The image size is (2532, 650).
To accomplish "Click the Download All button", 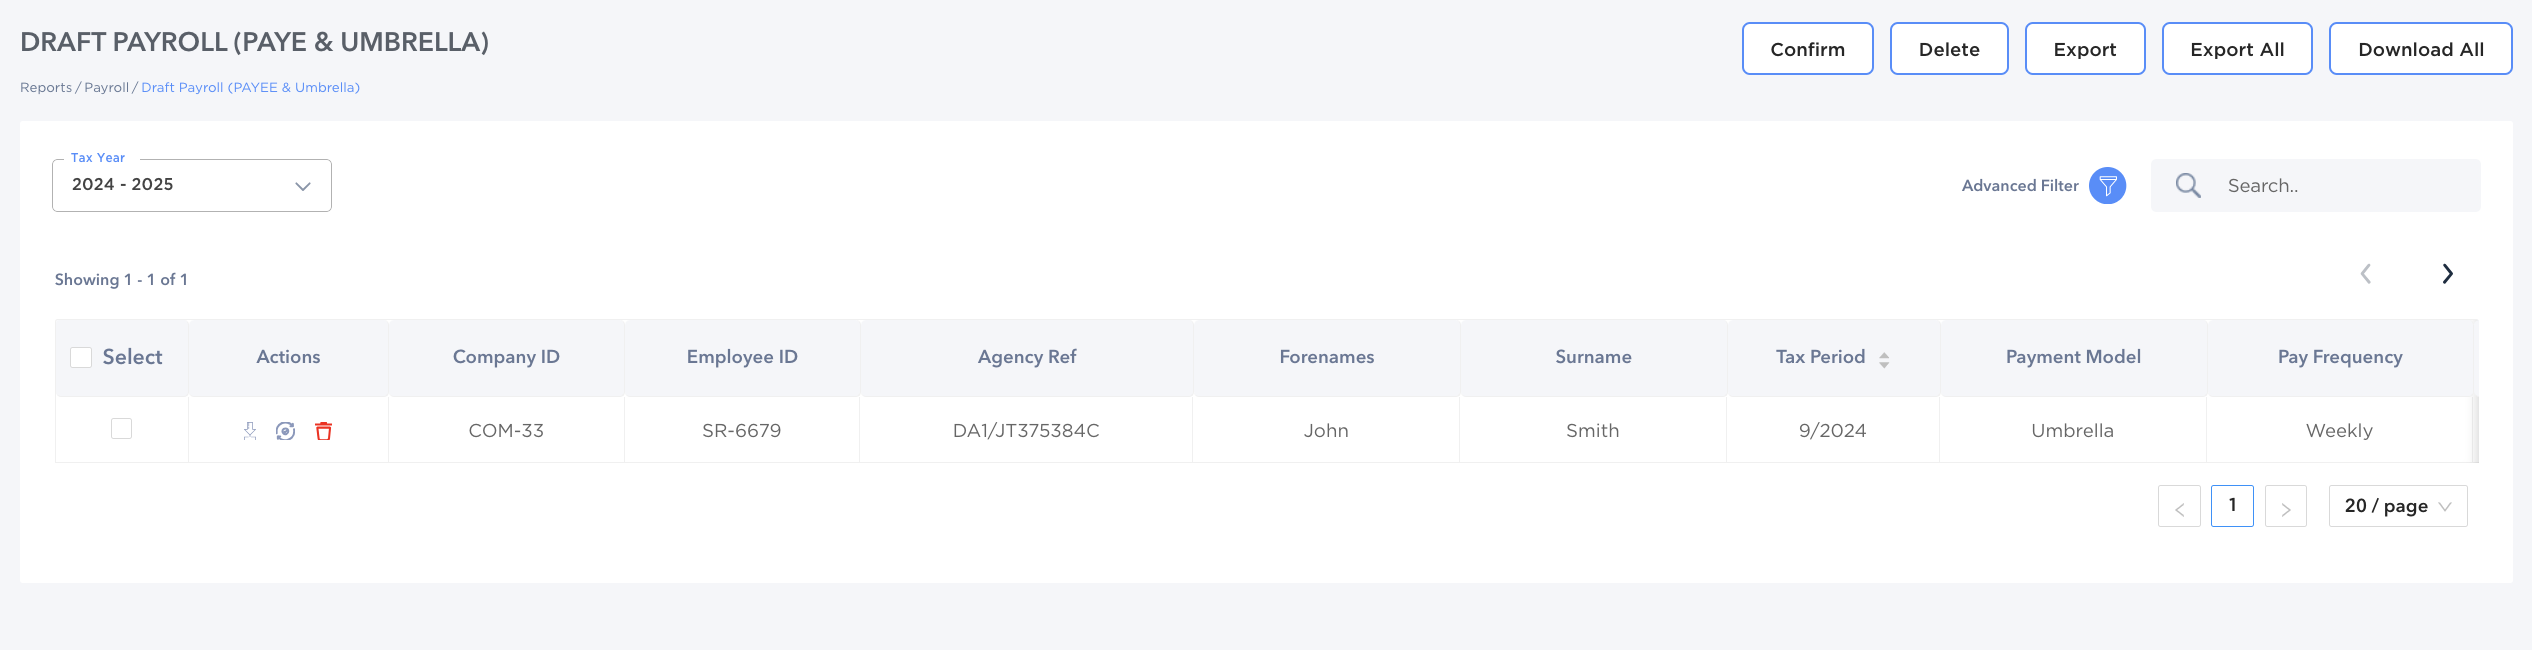I will [x=2421, y=49].
